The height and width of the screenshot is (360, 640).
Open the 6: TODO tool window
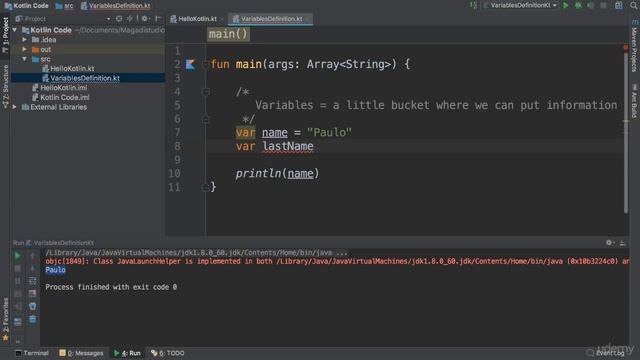pyautogui.click(x=168, y=353)
